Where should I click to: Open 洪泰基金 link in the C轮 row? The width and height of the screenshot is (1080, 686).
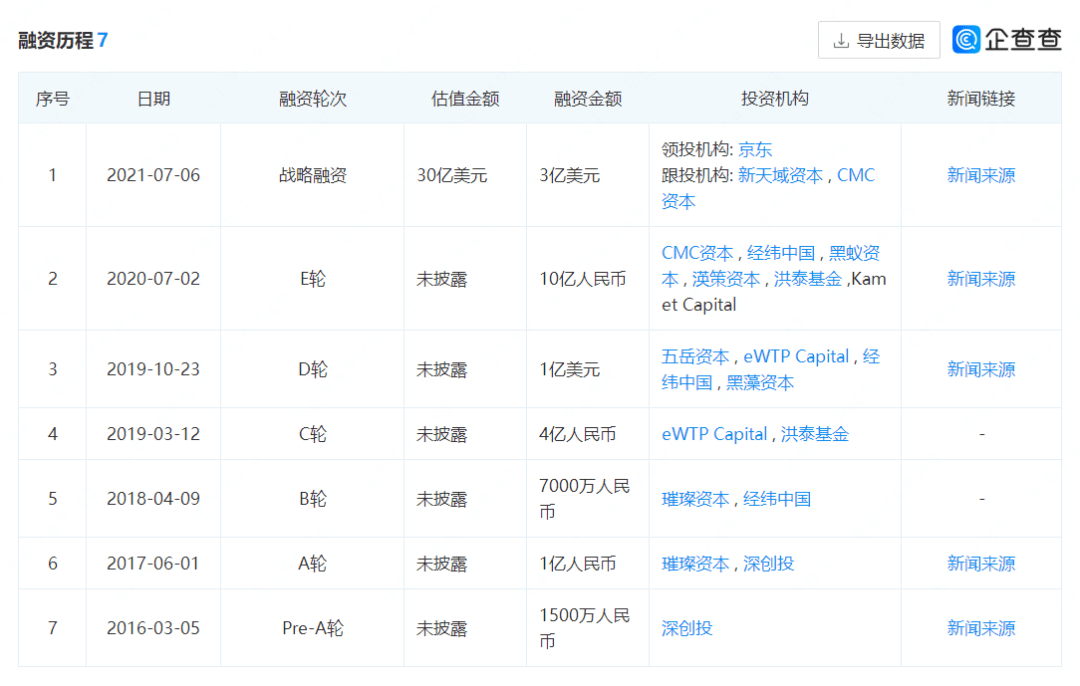click(815, 434)
